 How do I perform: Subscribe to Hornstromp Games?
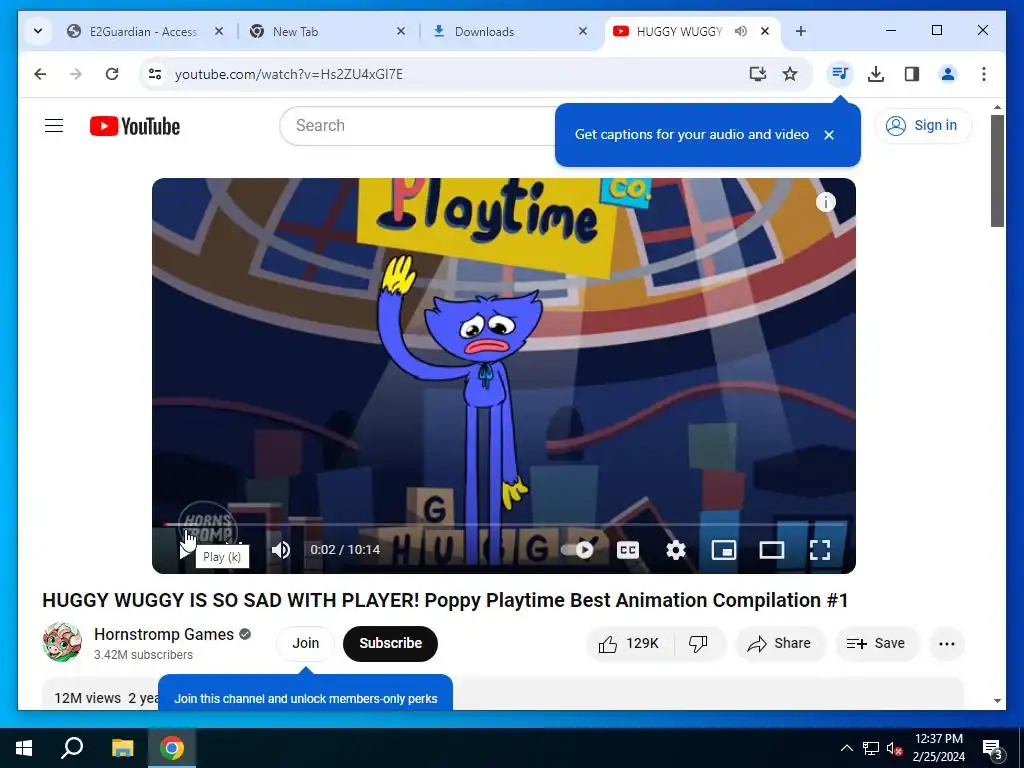coord(390,643)
